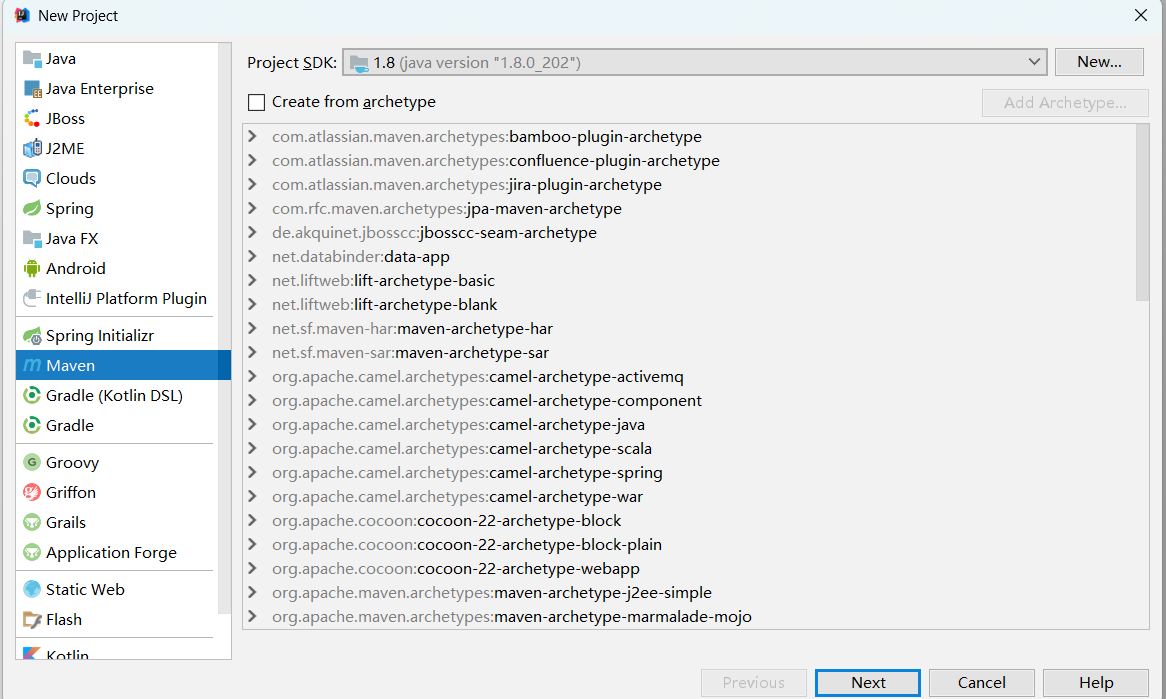Click the Flash icon
The image size is (1166, 699).
(x=32, y=619)
